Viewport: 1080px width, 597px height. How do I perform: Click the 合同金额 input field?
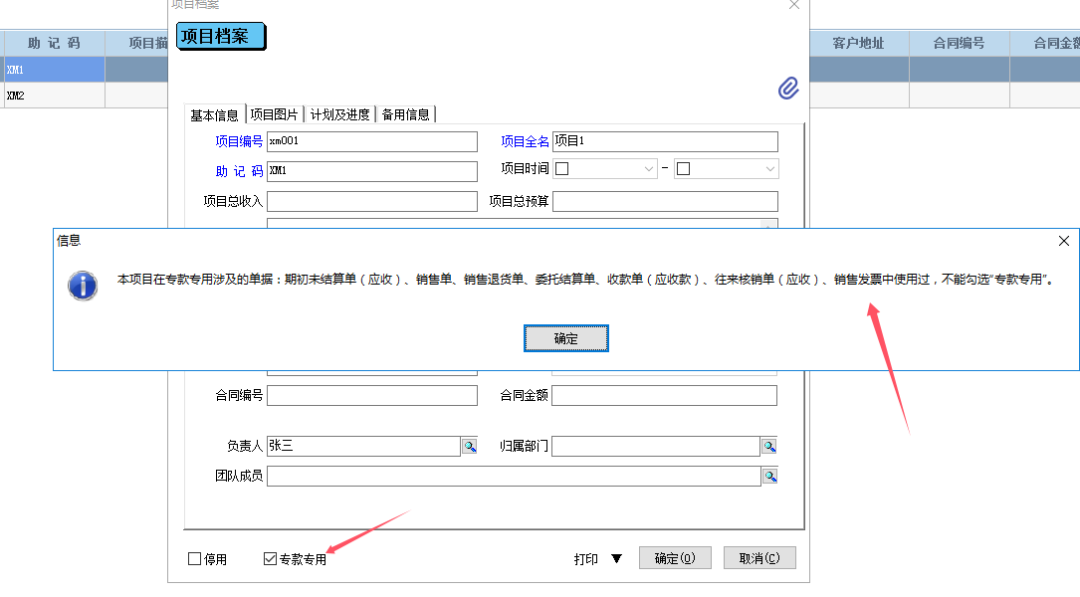click(x=665, y=395)
